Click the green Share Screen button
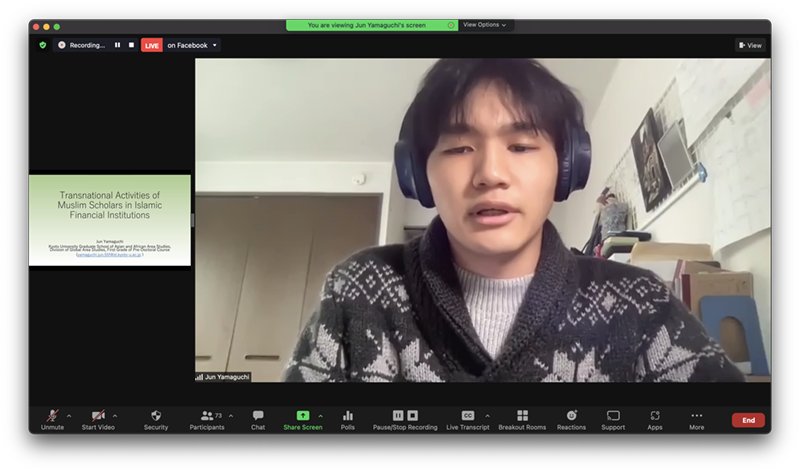This screenshot has height=472, width=800. 303,417
